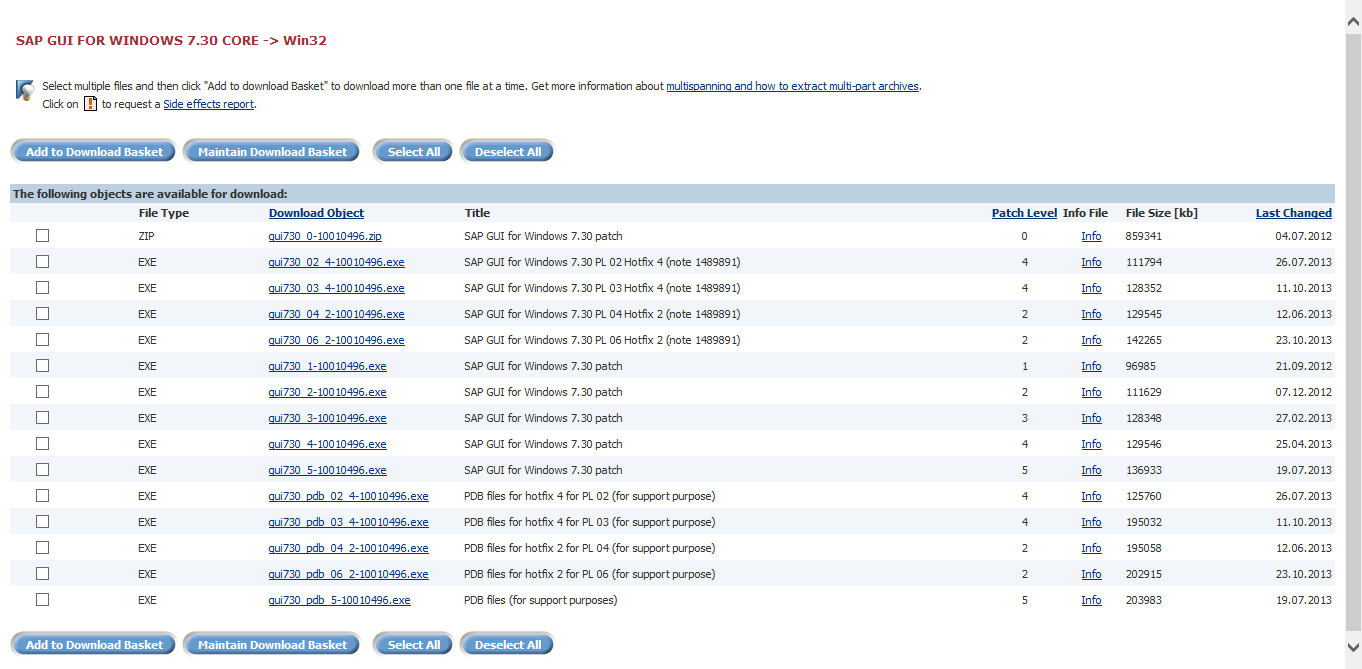
Task: Tick checkbox for gui730_5-10010496.exe
Action: tap(42, 470)
